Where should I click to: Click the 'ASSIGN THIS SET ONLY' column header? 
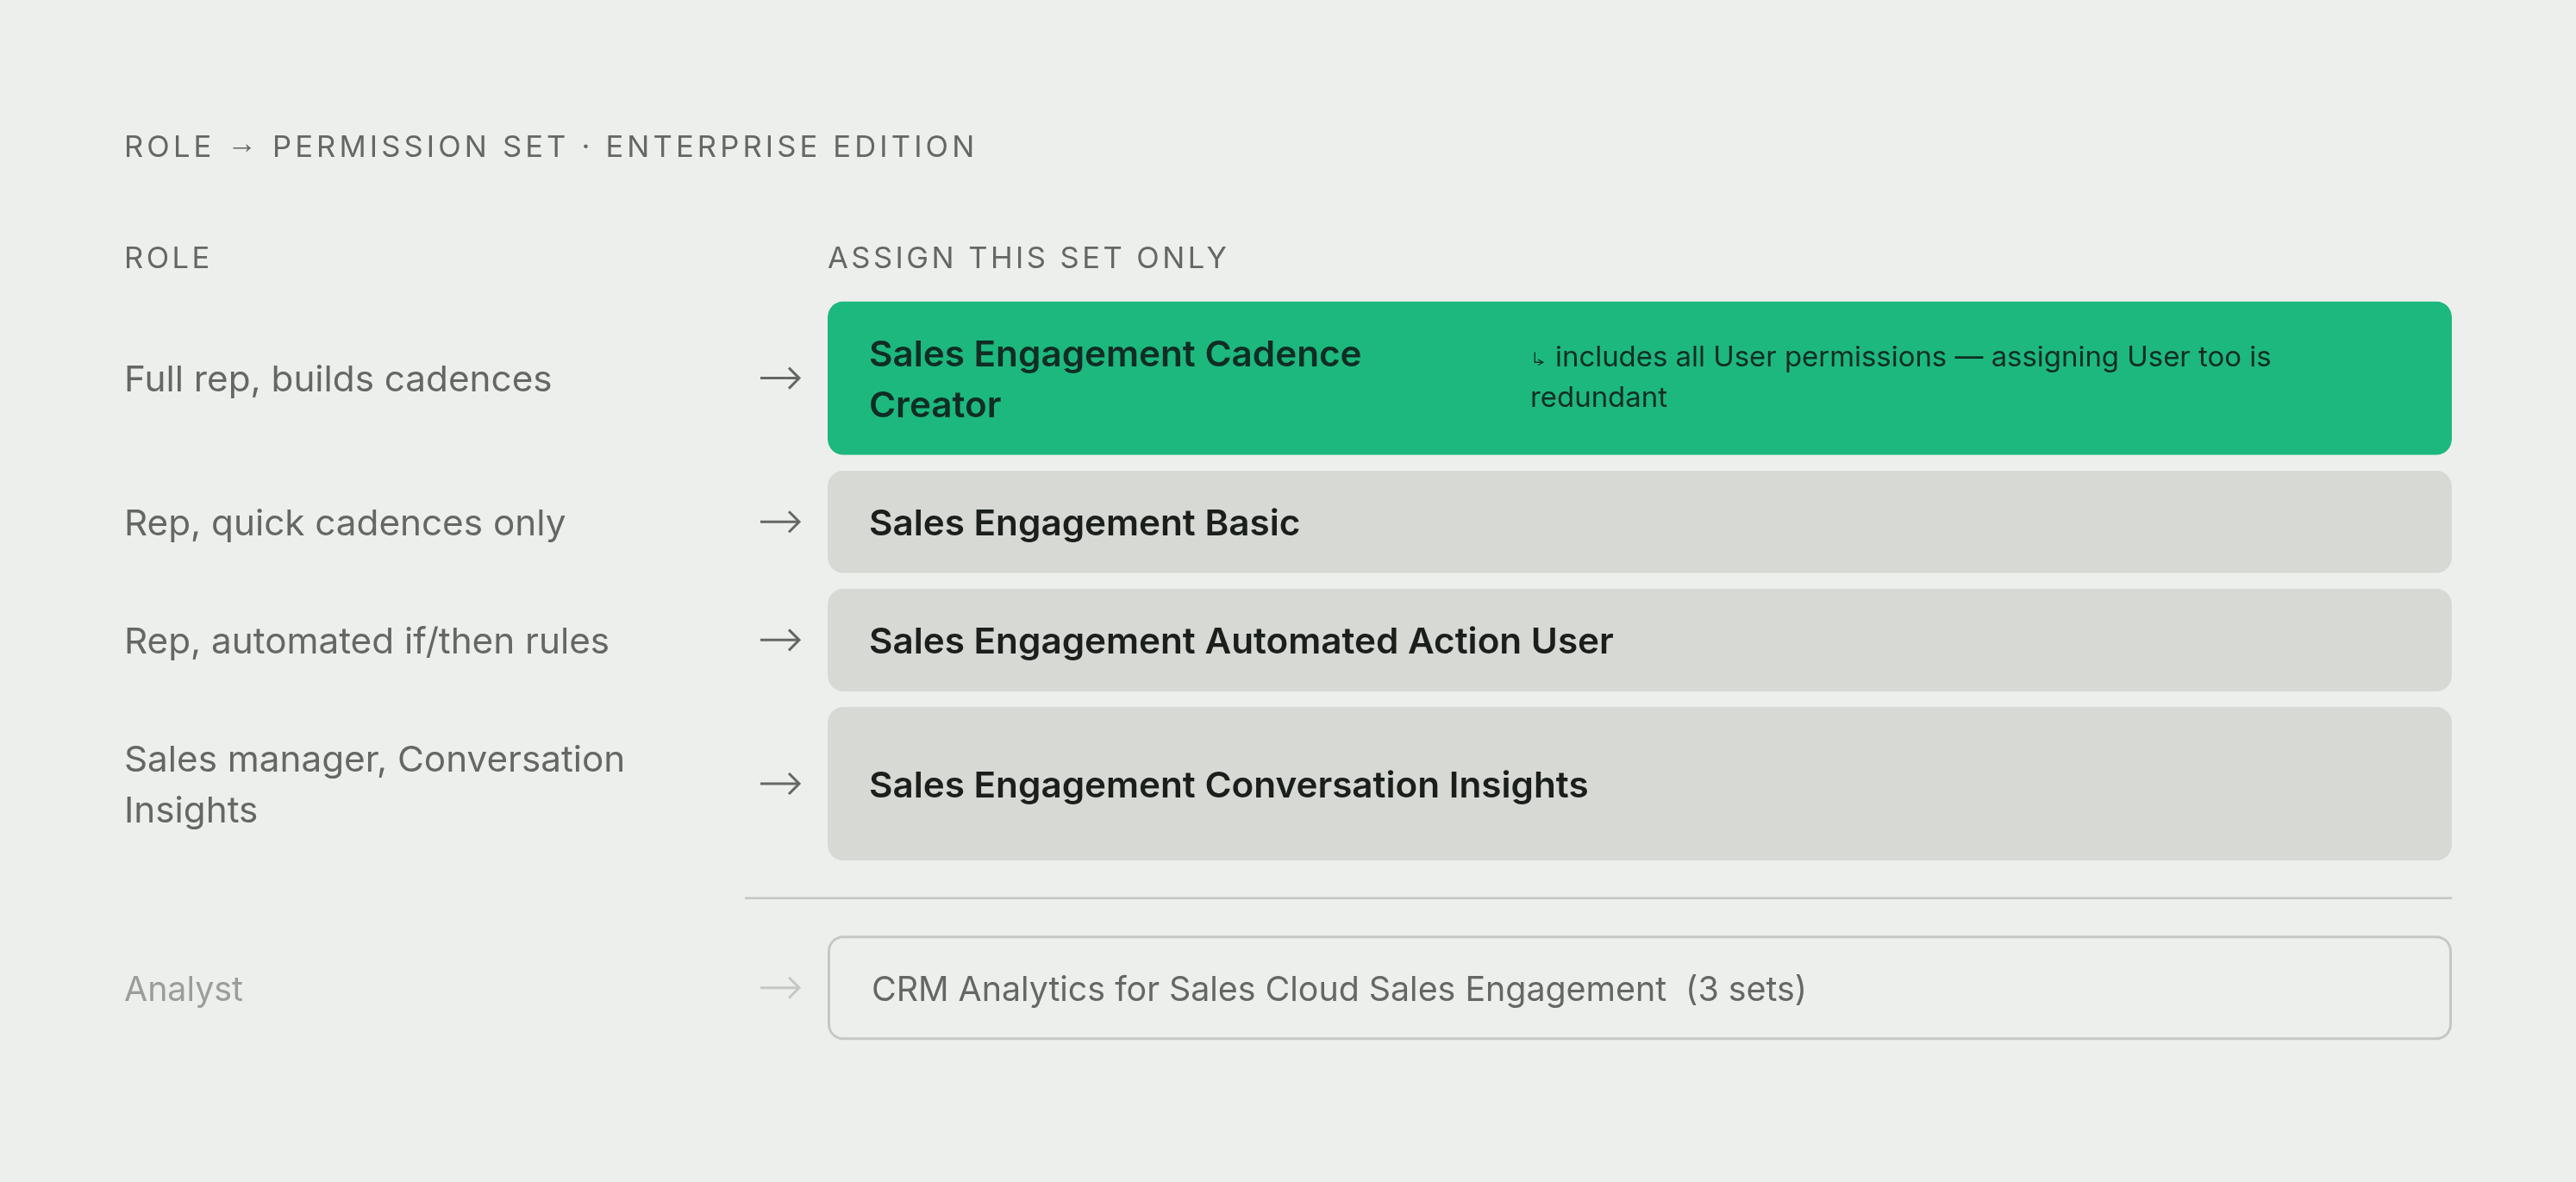pyautogui.click(x=1027, y=258)
